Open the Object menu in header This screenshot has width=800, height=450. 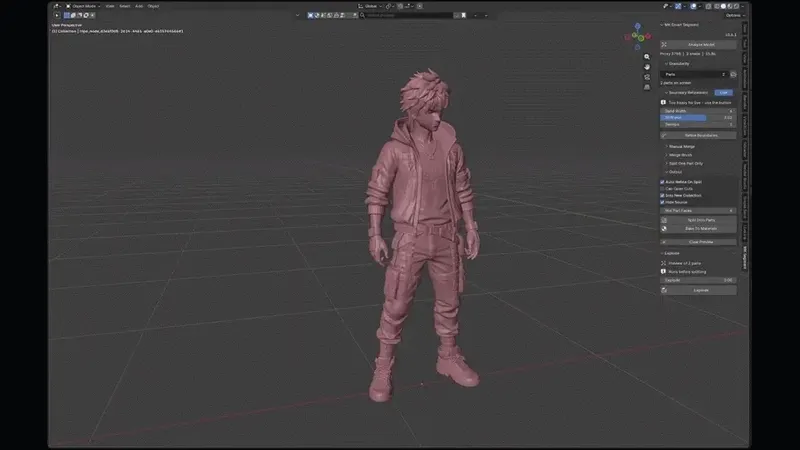153,6
